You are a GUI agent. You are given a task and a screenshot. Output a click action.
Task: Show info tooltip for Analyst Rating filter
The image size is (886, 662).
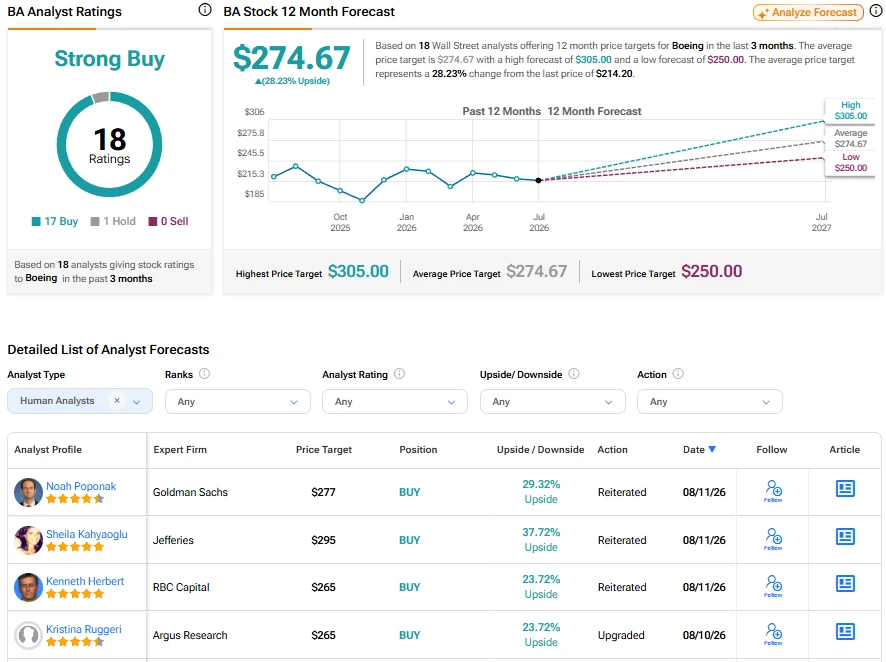click(399, 374)
